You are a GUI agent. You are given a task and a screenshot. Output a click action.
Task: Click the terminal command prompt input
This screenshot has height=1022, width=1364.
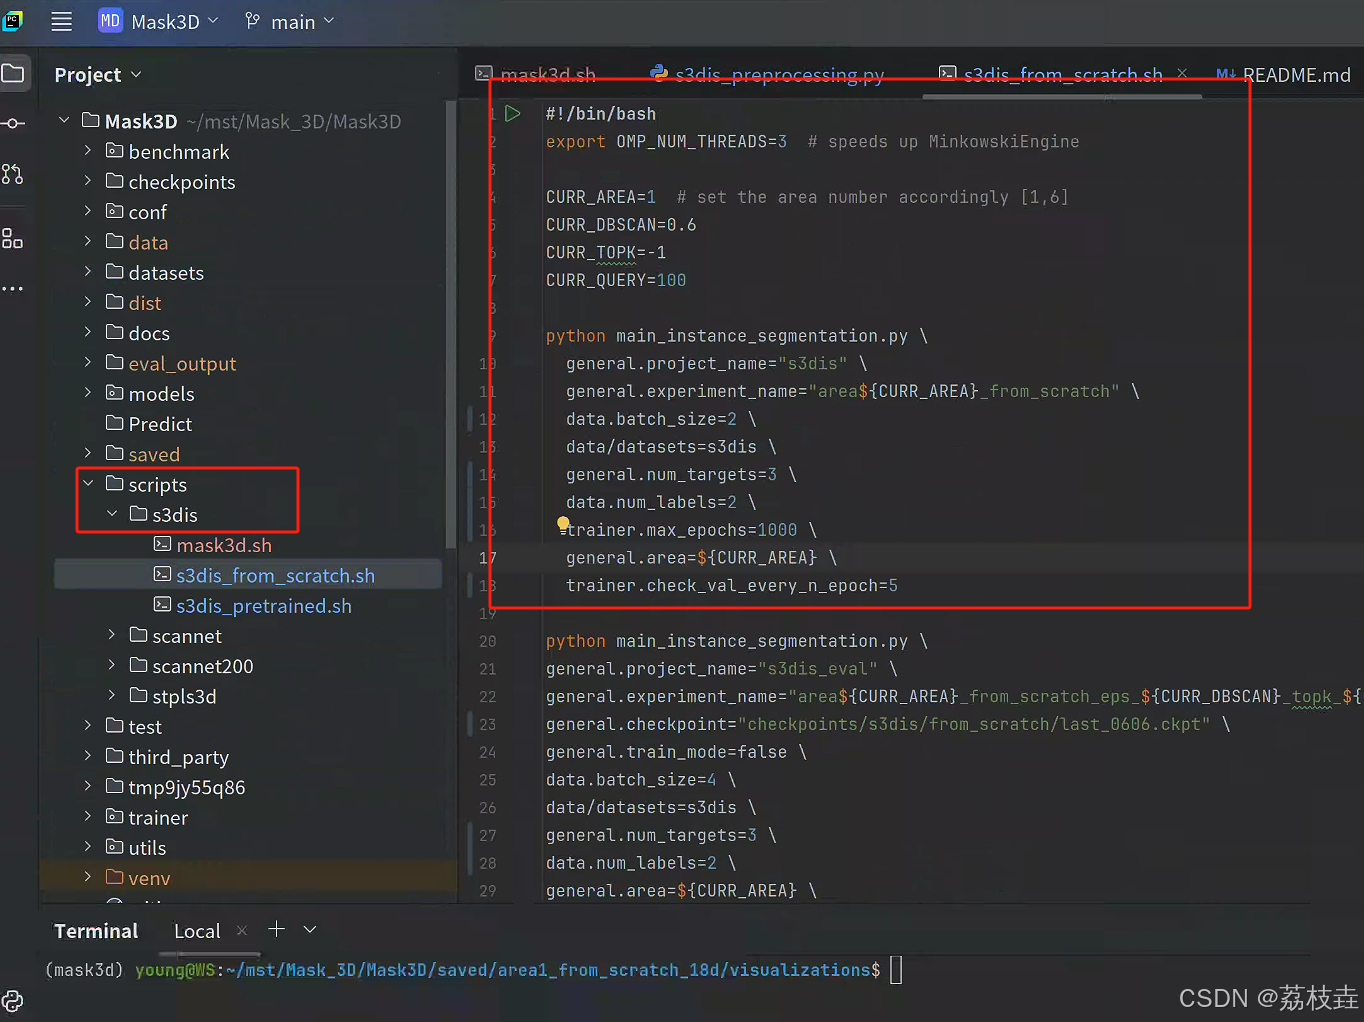(895, 970)
